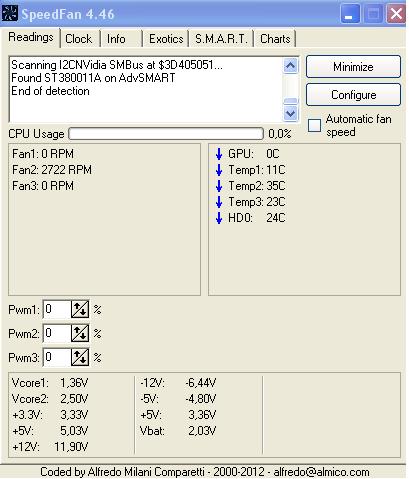Click into the Pwm1 value field
This screenshot has width=409, height=479.
tap(57, 309)
